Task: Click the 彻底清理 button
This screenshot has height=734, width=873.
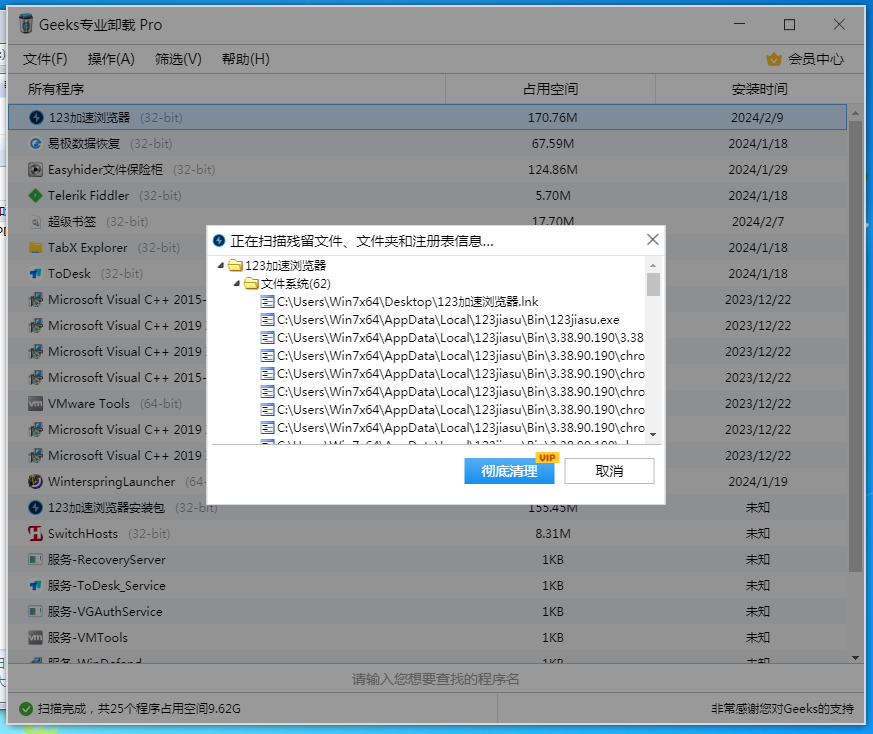Action: coord(509,471)
